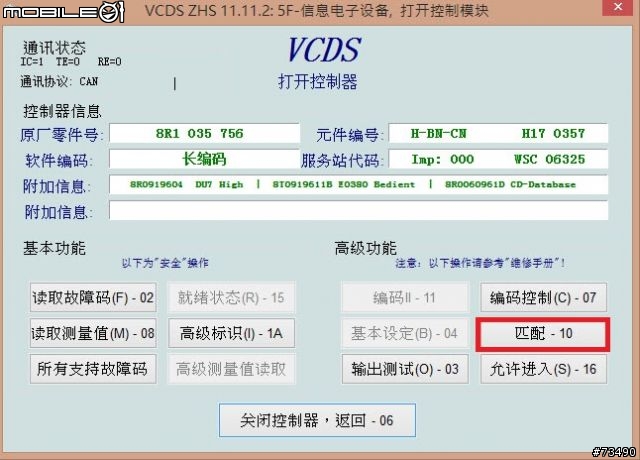Click extra info field with 8R0919604 DU7 High
The image size is (640, 460).
click(358, 184)
